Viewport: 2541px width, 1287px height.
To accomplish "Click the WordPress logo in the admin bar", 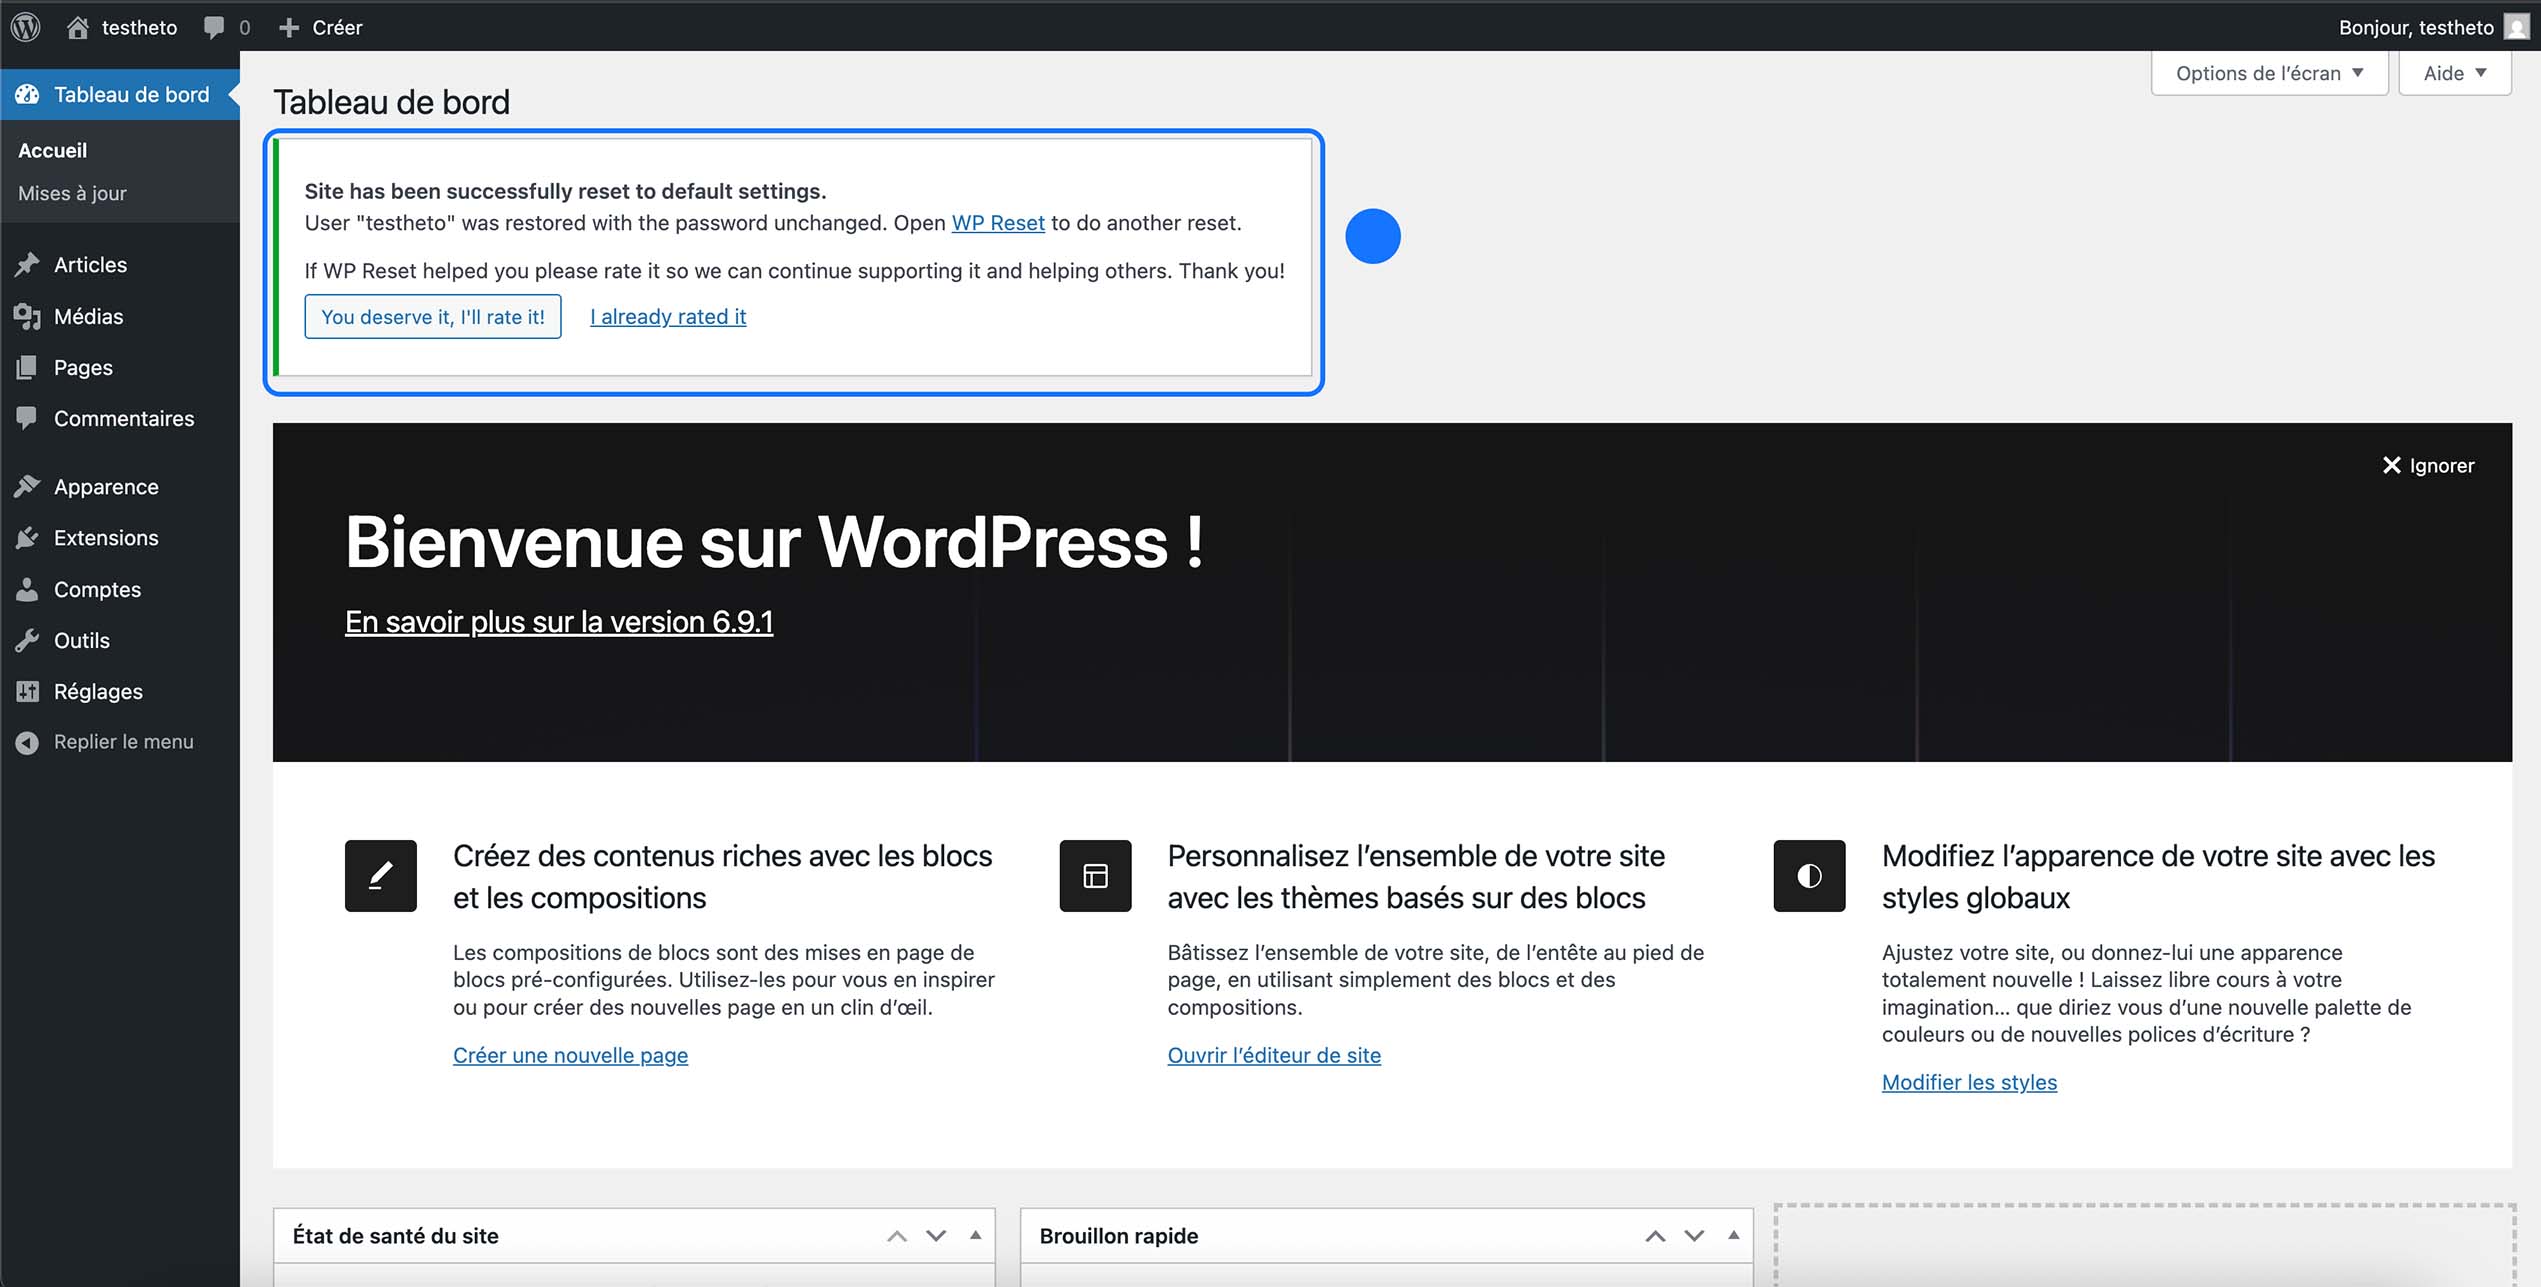I will [x=24, y=27].
